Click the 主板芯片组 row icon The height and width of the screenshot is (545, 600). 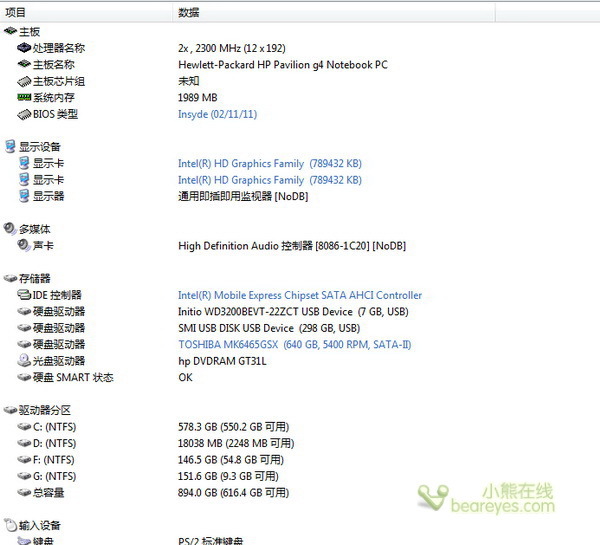pos(24,81)
